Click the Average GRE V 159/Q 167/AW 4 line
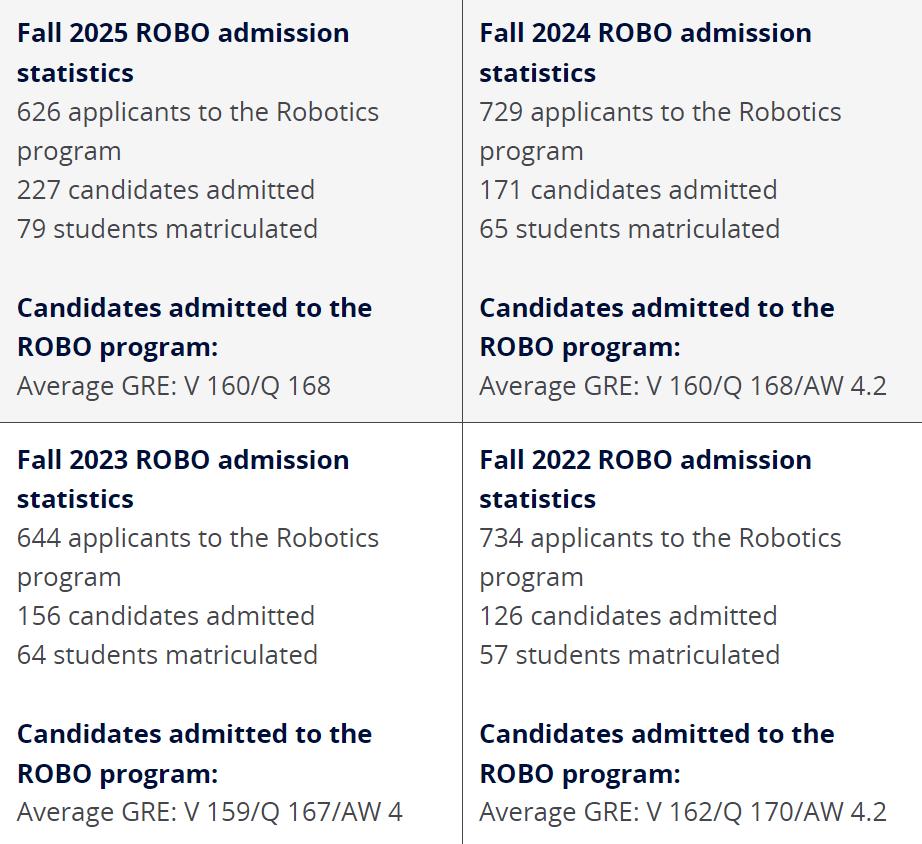Screen dimensions: 922x844 [210, 812]
